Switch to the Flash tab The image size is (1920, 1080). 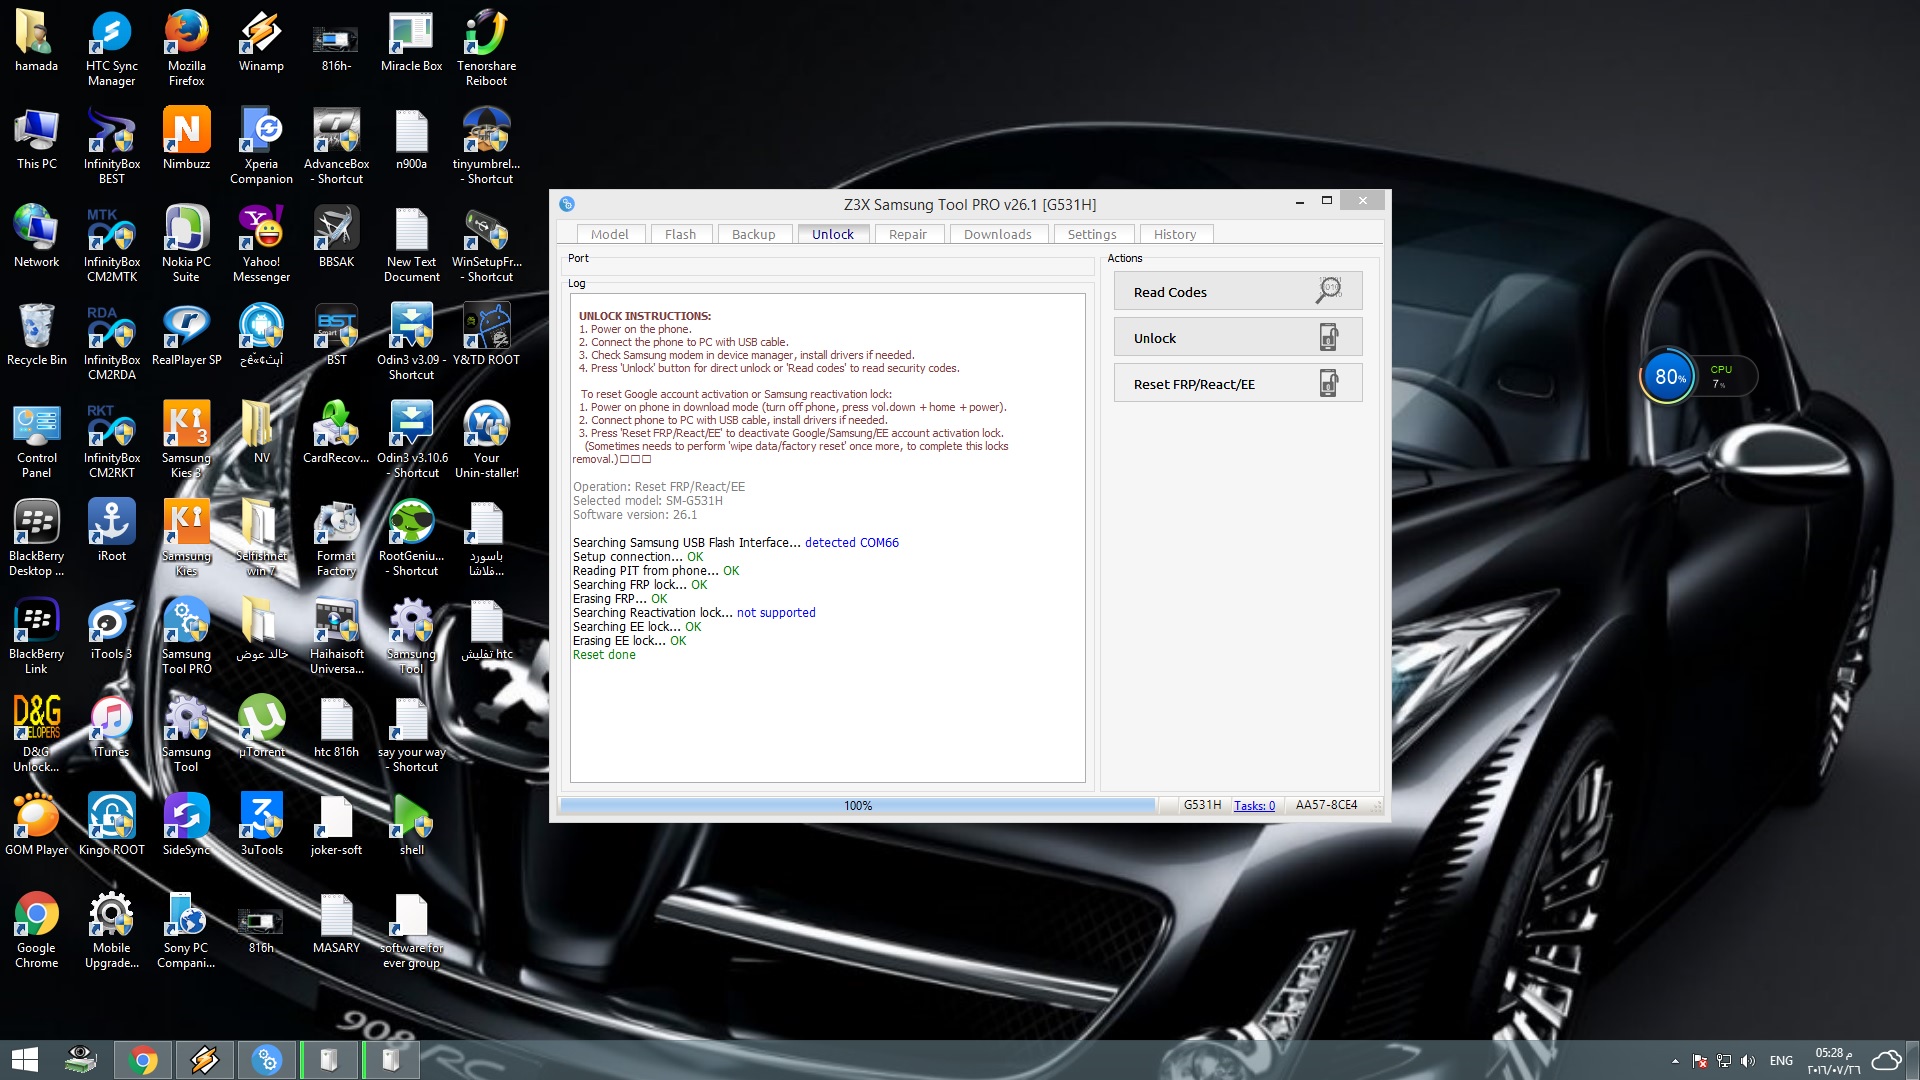(x=680, y=234)
